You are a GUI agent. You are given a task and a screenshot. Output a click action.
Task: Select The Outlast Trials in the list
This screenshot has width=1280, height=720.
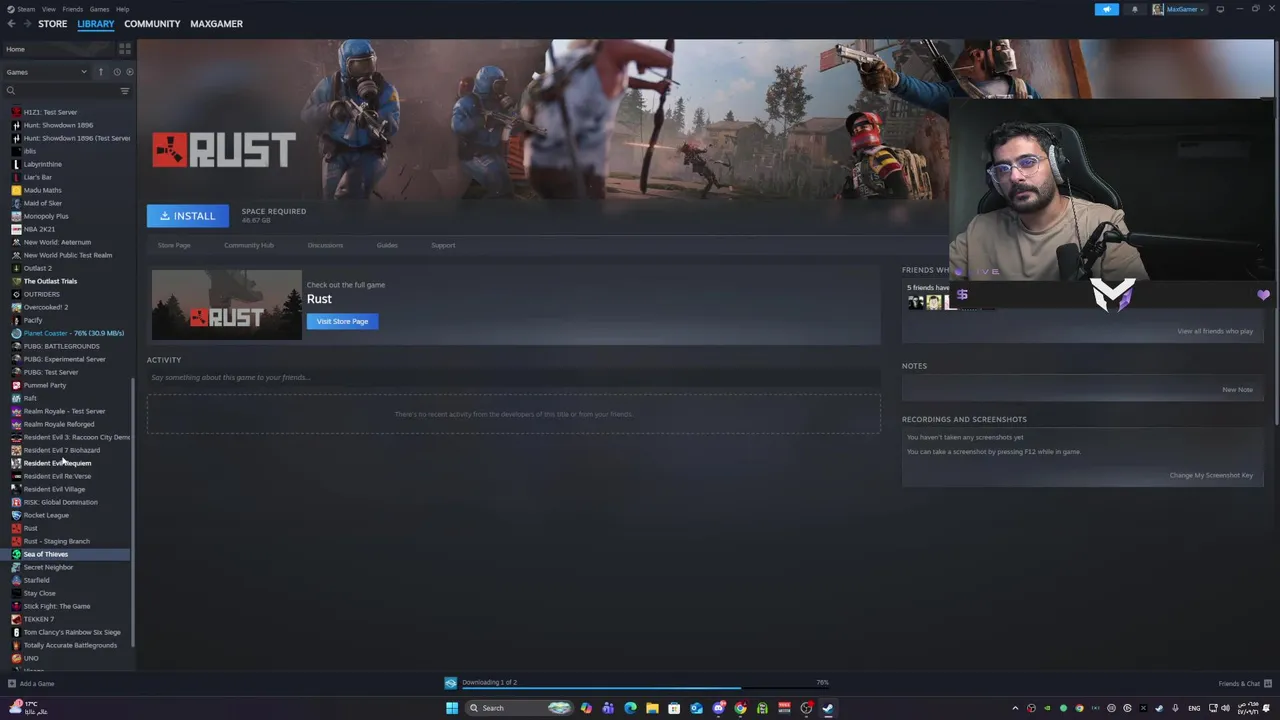[50, 281]
